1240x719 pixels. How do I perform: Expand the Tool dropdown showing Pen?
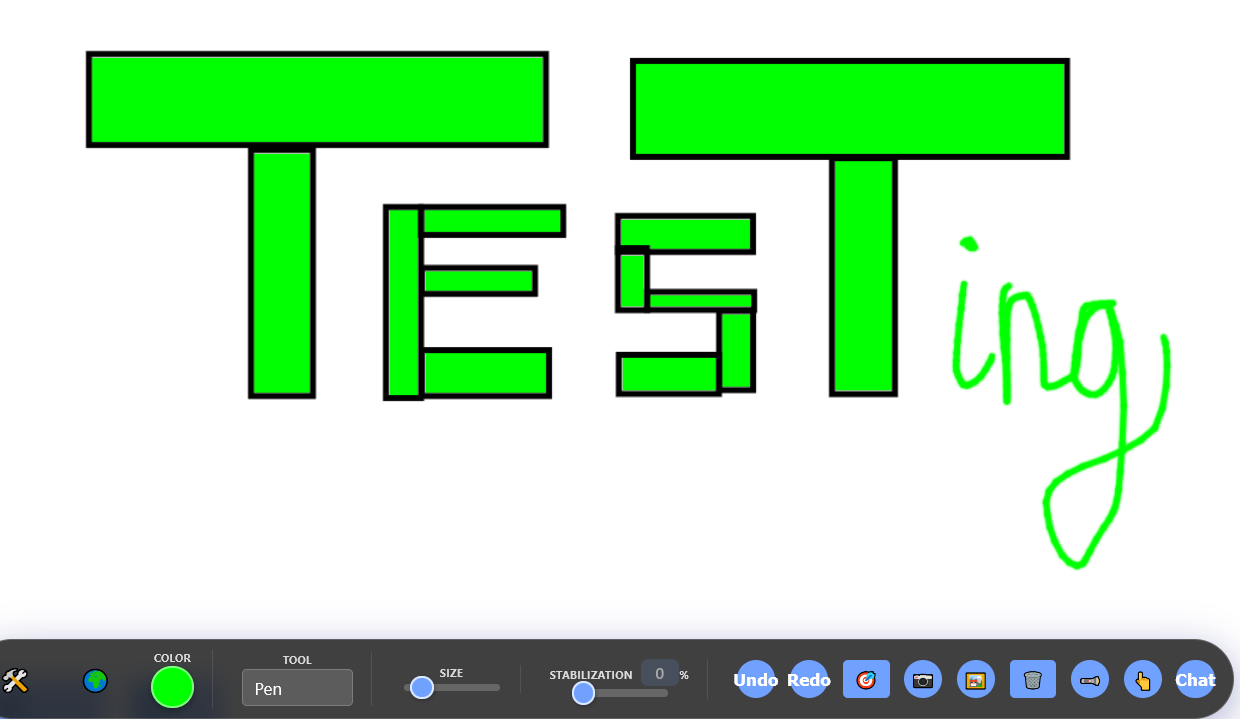297,688
